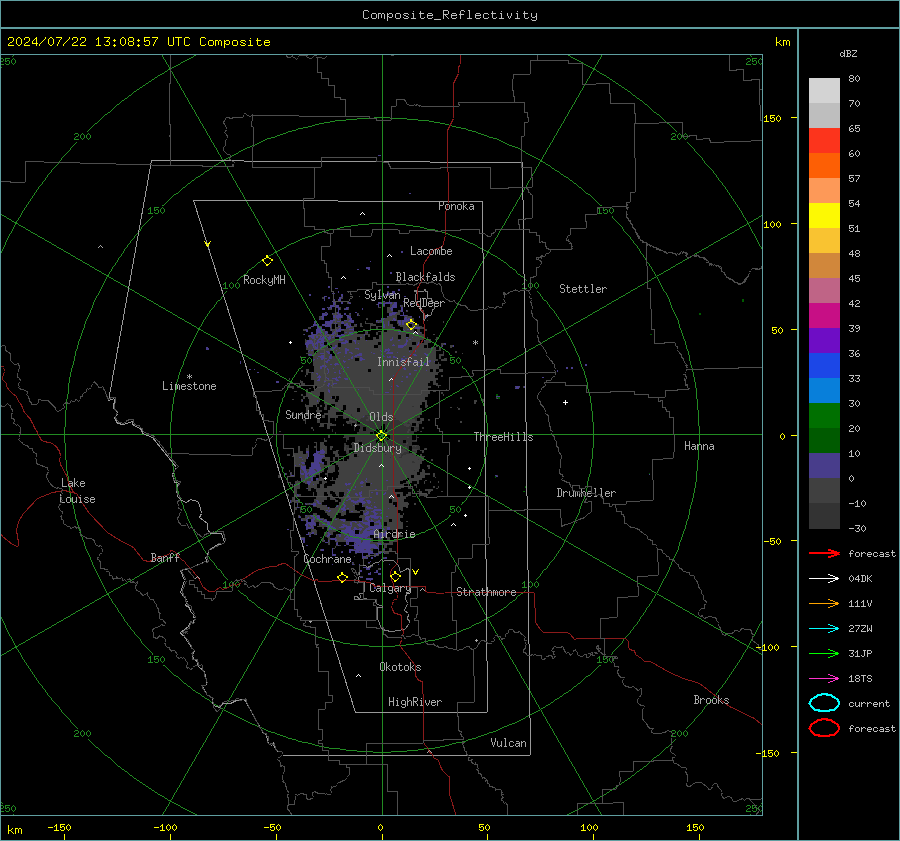Select the orange 111V arrow in the legend
This screenshot has height=841, width=900.
coord(824,603)
